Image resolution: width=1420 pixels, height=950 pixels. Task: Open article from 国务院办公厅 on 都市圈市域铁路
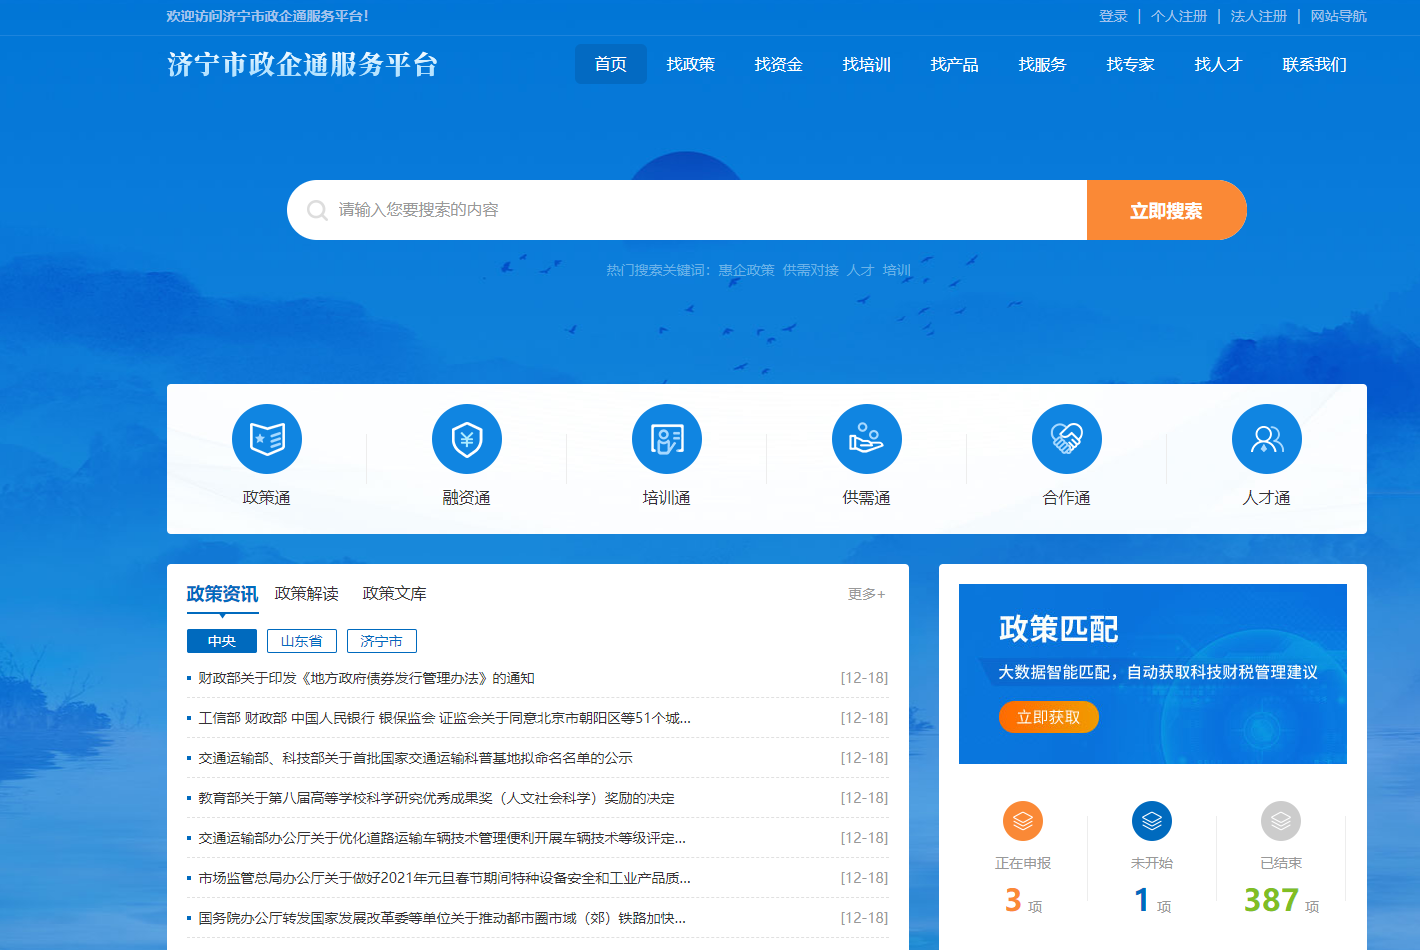tap(442, 918)
